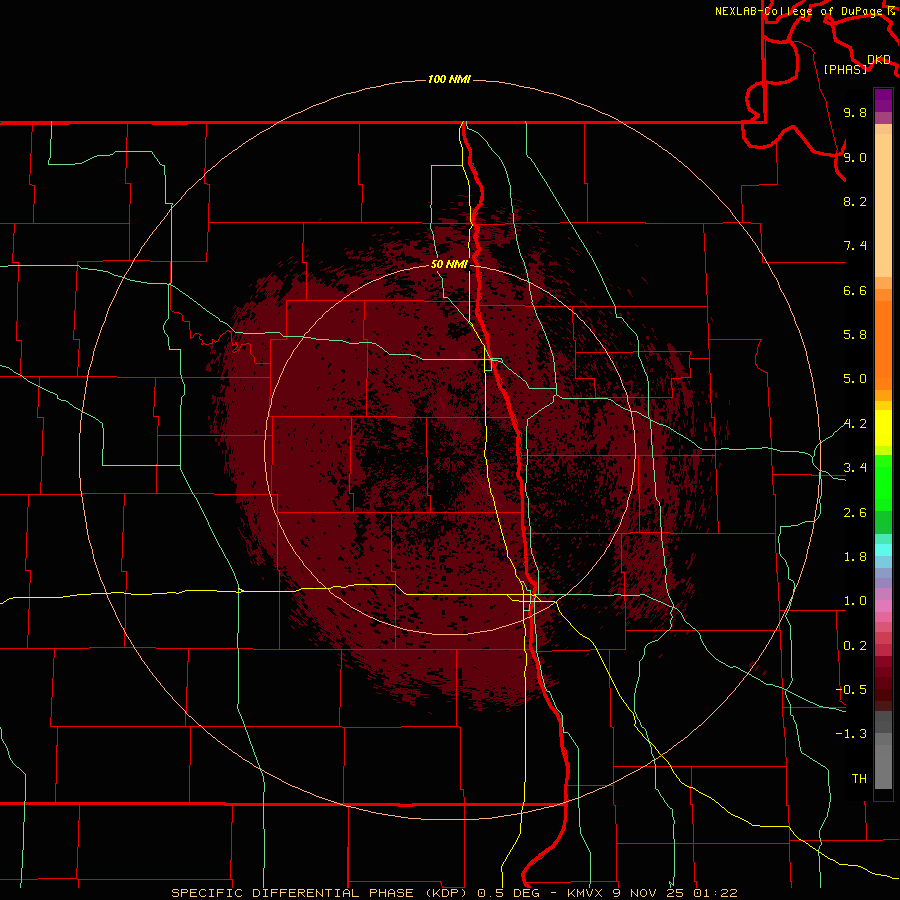Select the orange band of the color scale
Image resolution: width=900 pixels, height=900 pixels.
pyautogui.click(x=883, y=345)
